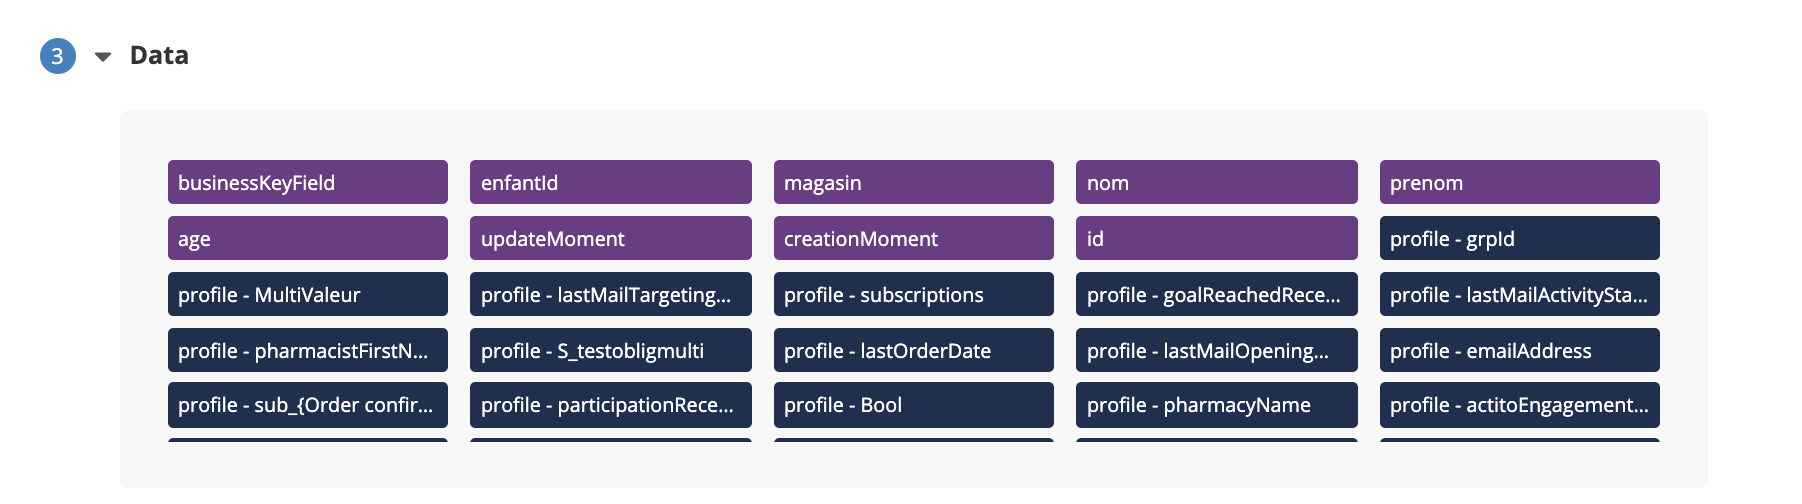Viewport: 1802px width, 504px height.
Task: Choose the enfantId field chip
Action: pyautogui.click(x=610, y=183)
